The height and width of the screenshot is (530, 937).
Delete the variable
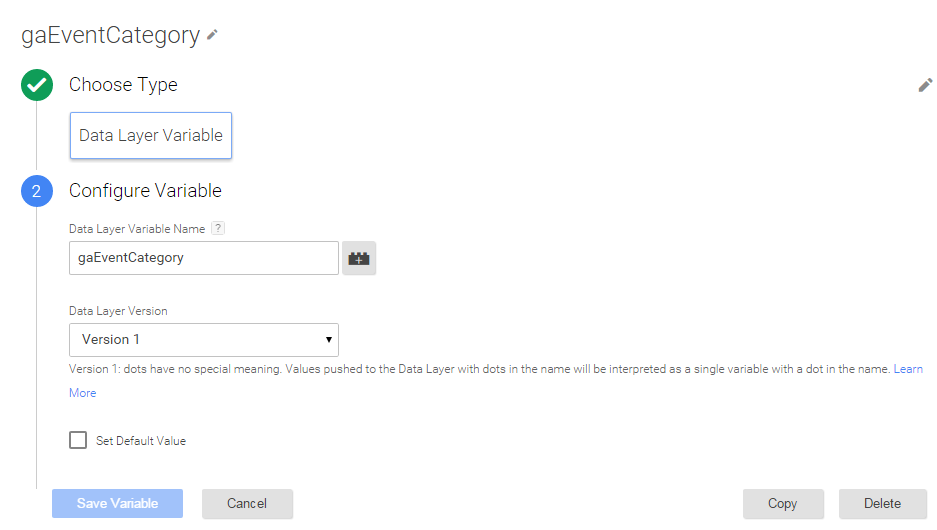[883, 504]
